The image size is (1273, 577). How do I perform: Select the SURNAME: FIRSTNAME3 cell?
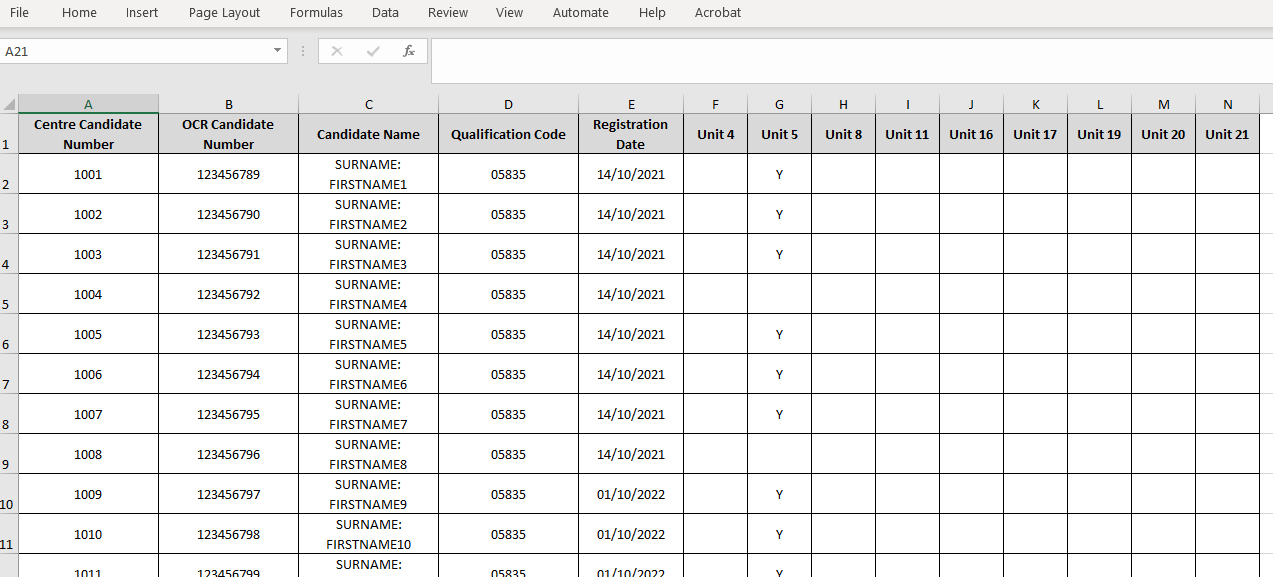pyautogui.click(x=368, y=254)
